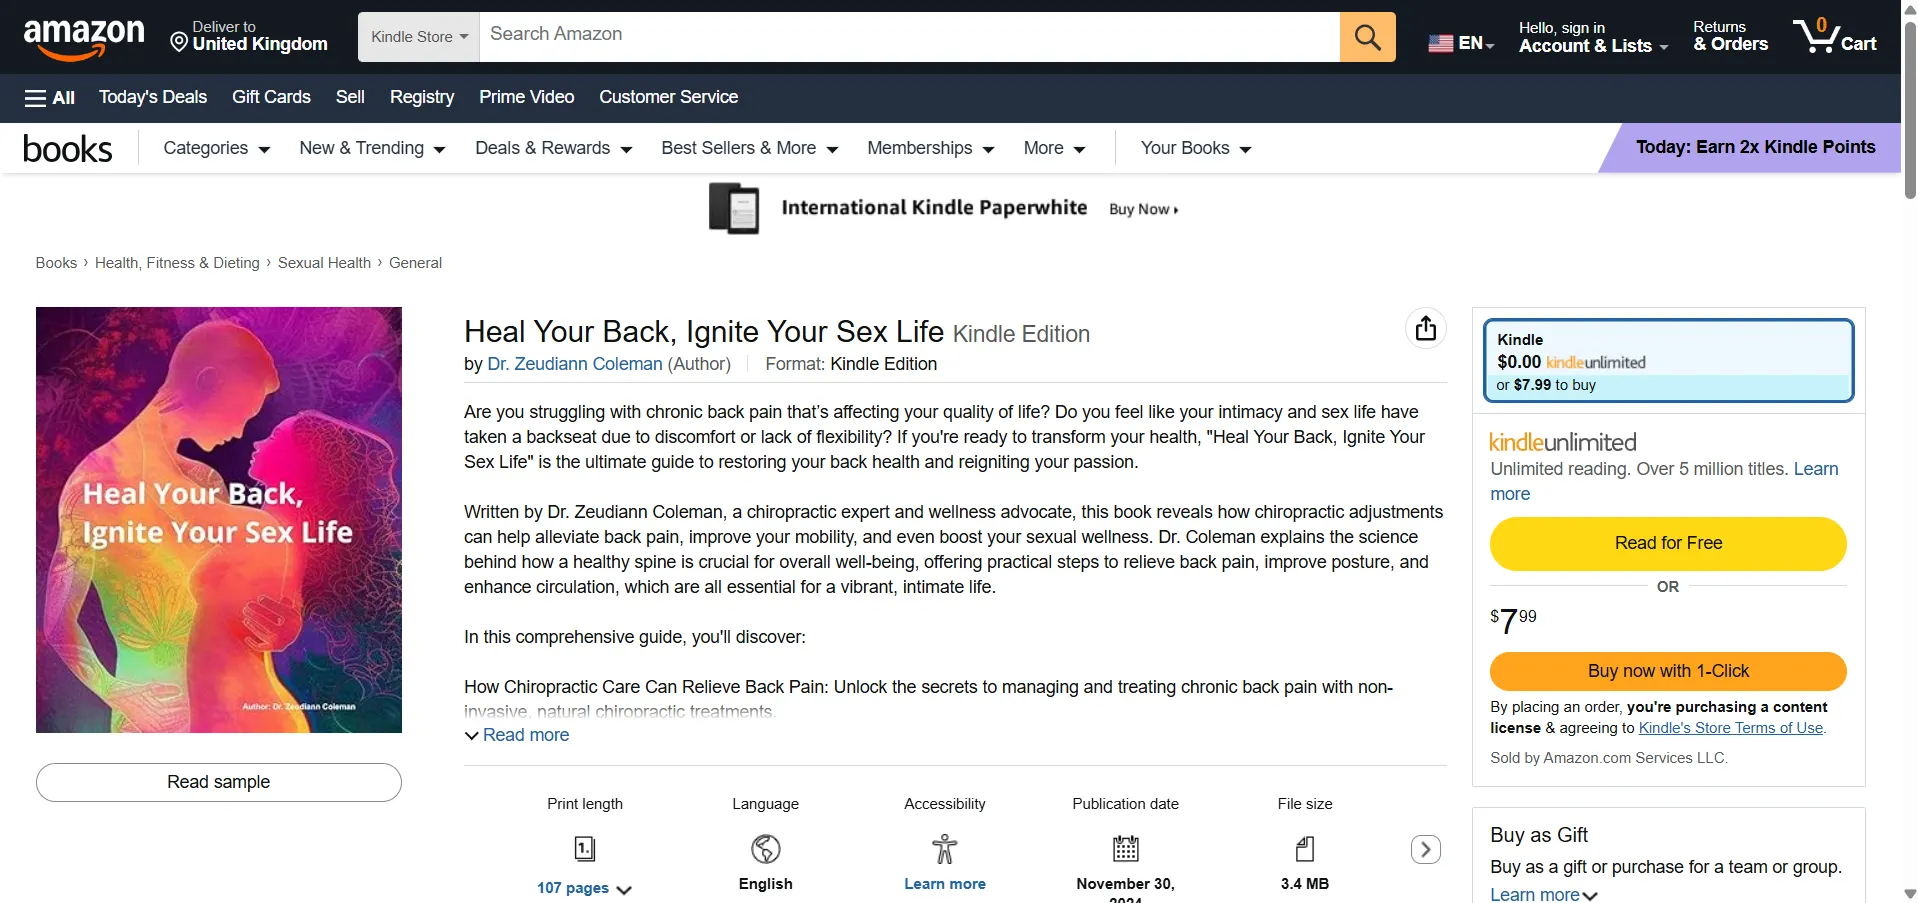Open the EN language selector
Image resolution: width=1918 pixels, height=903 pixels.
[1461, 43]
